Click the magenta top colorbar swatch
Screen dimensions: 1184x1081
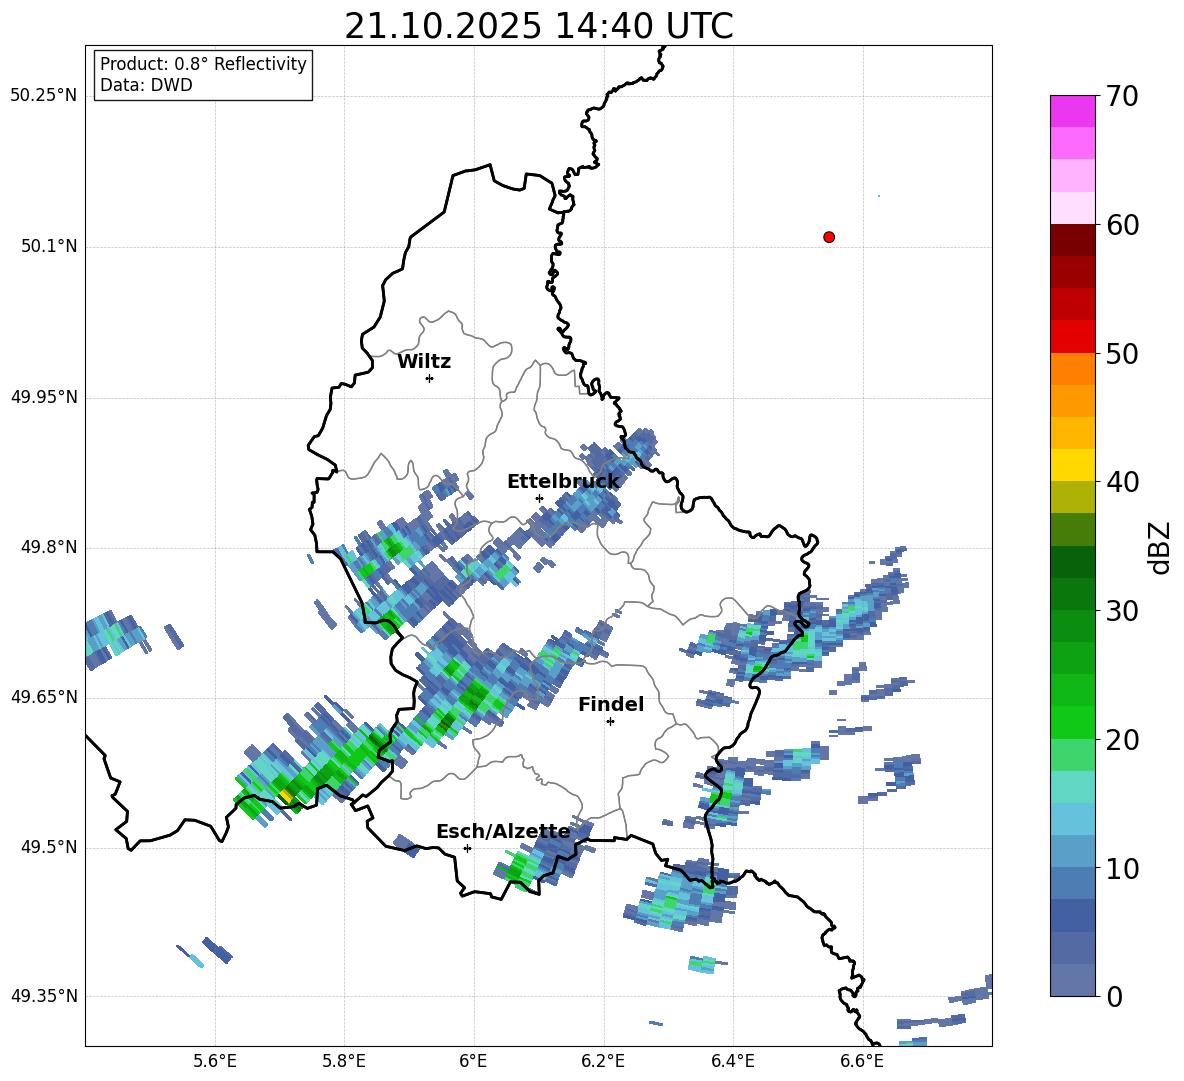click(1072, 111)
